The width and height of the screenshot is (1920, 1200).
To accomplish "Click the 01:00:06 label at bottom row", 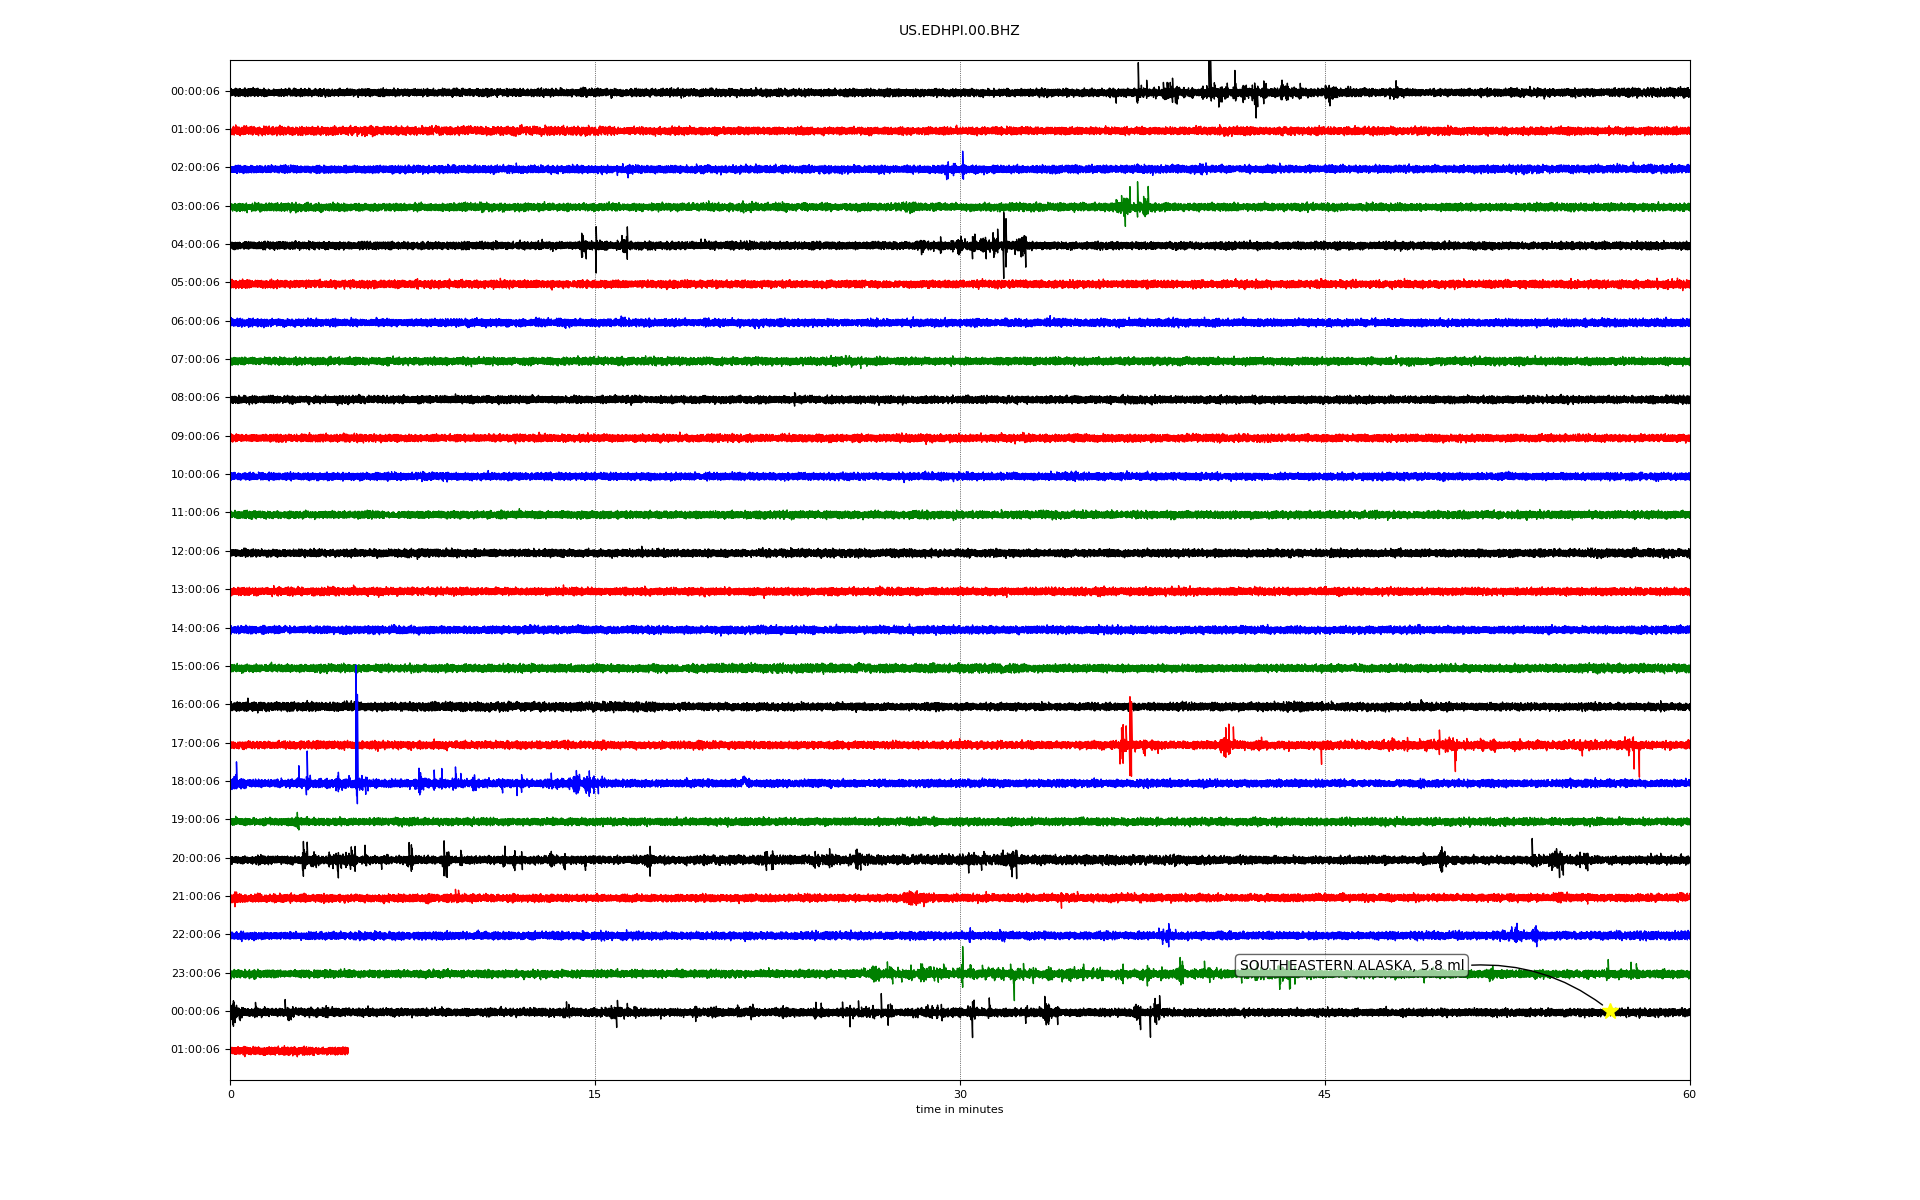I will click(195, 1050).
